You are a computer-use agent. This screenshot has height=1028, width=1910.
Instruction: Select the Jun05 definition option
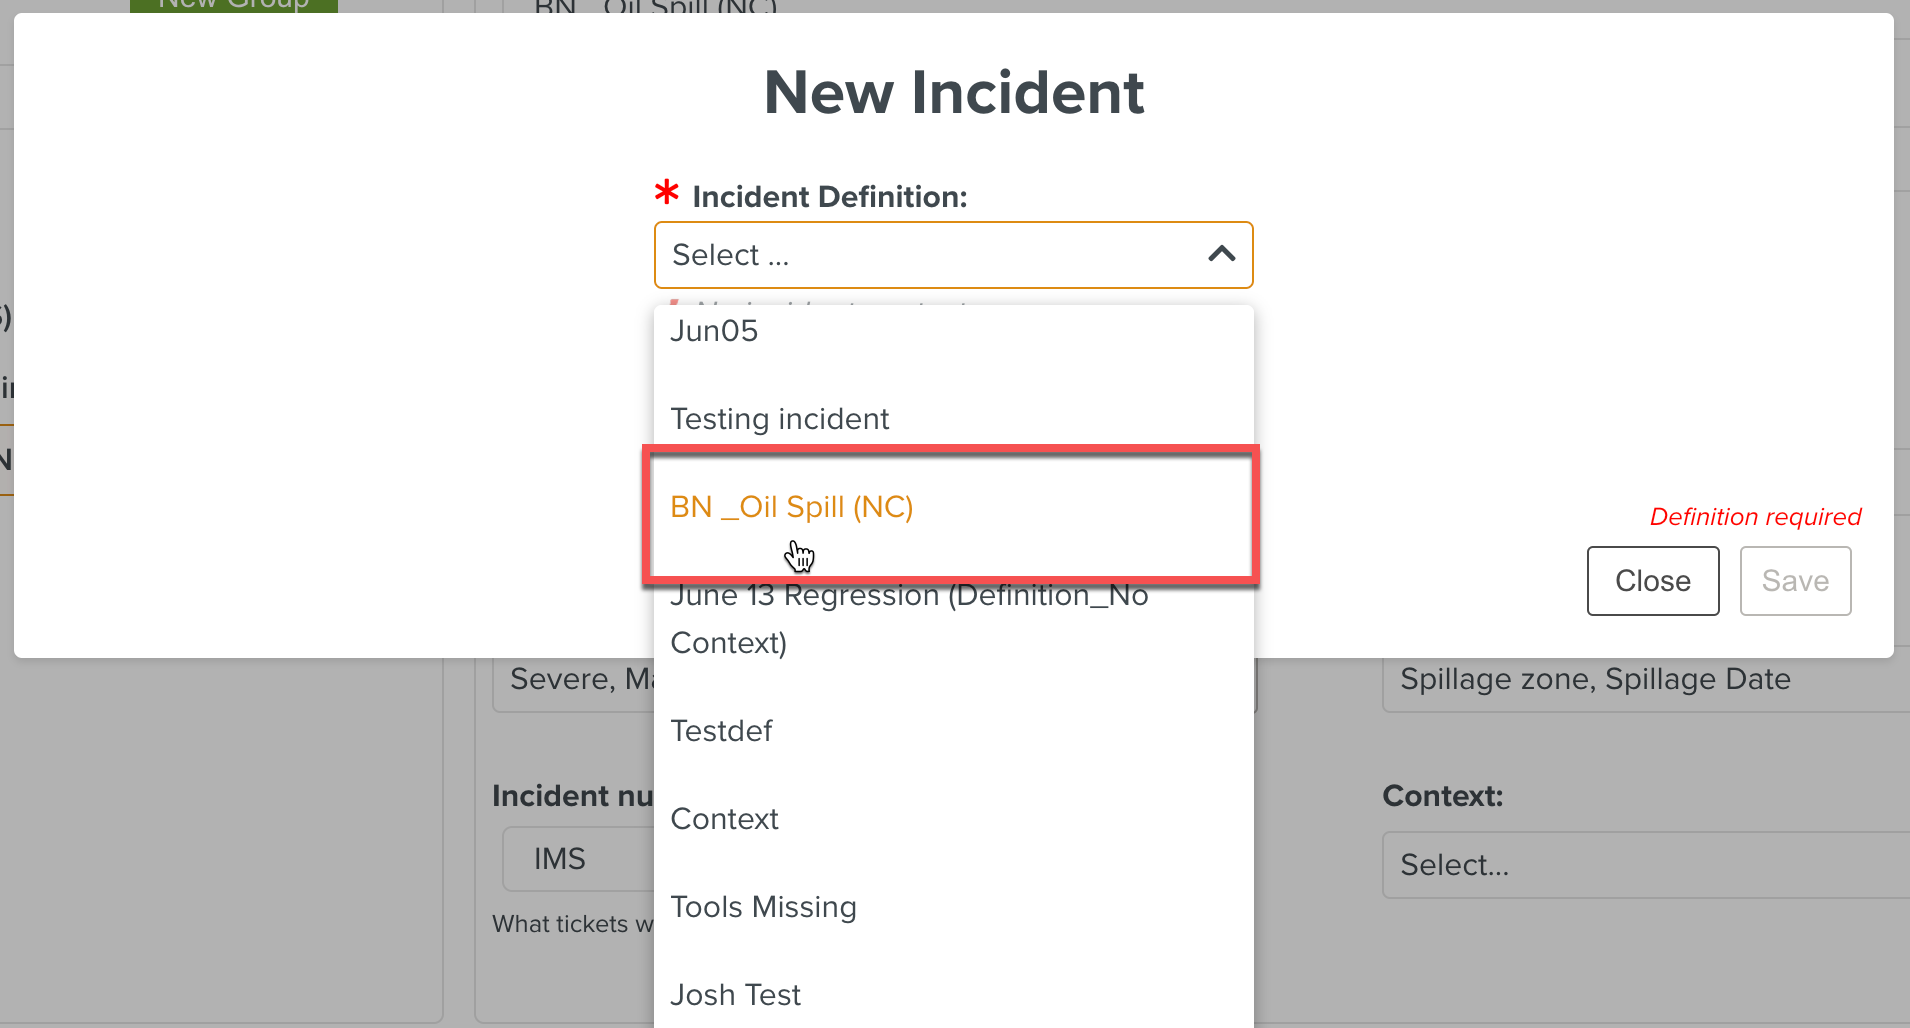[953, 331]
